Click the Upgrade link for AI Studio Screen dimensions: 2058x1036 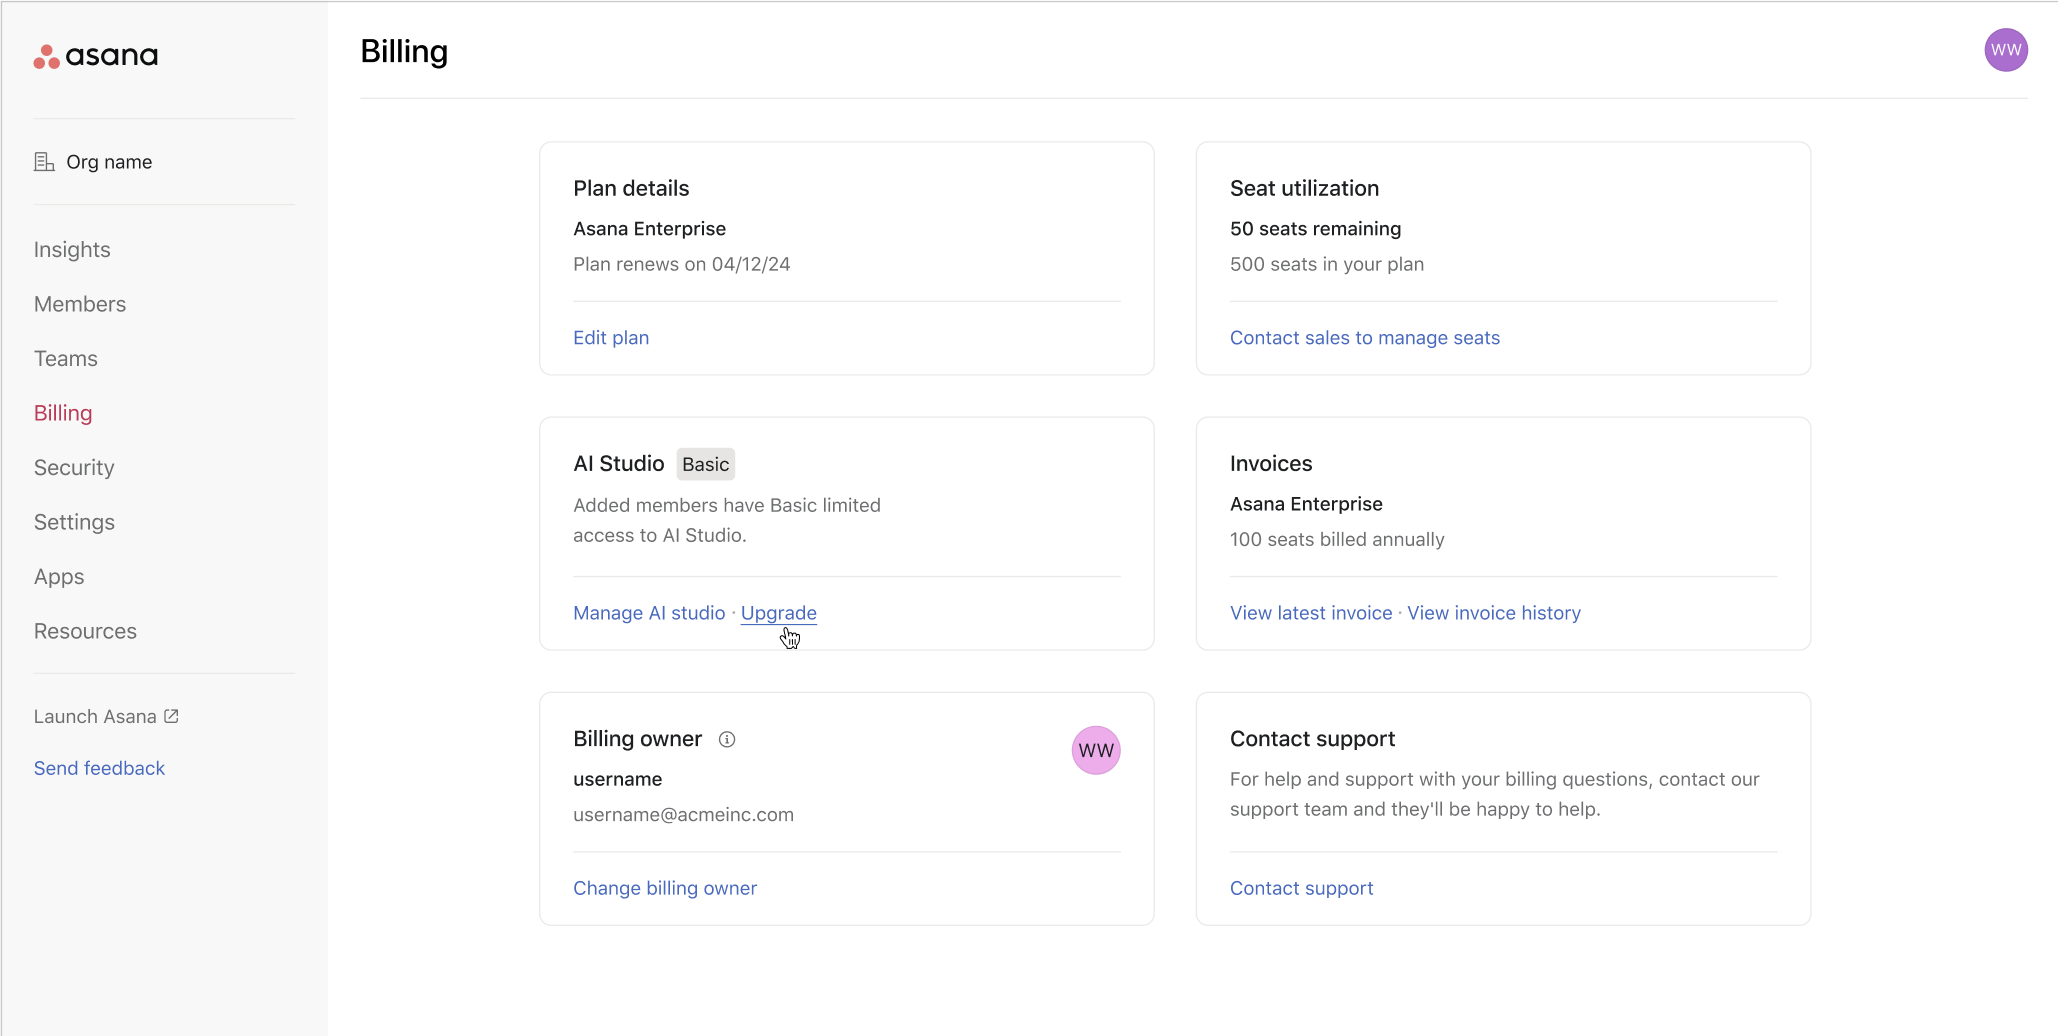click(x=778, y=612)
